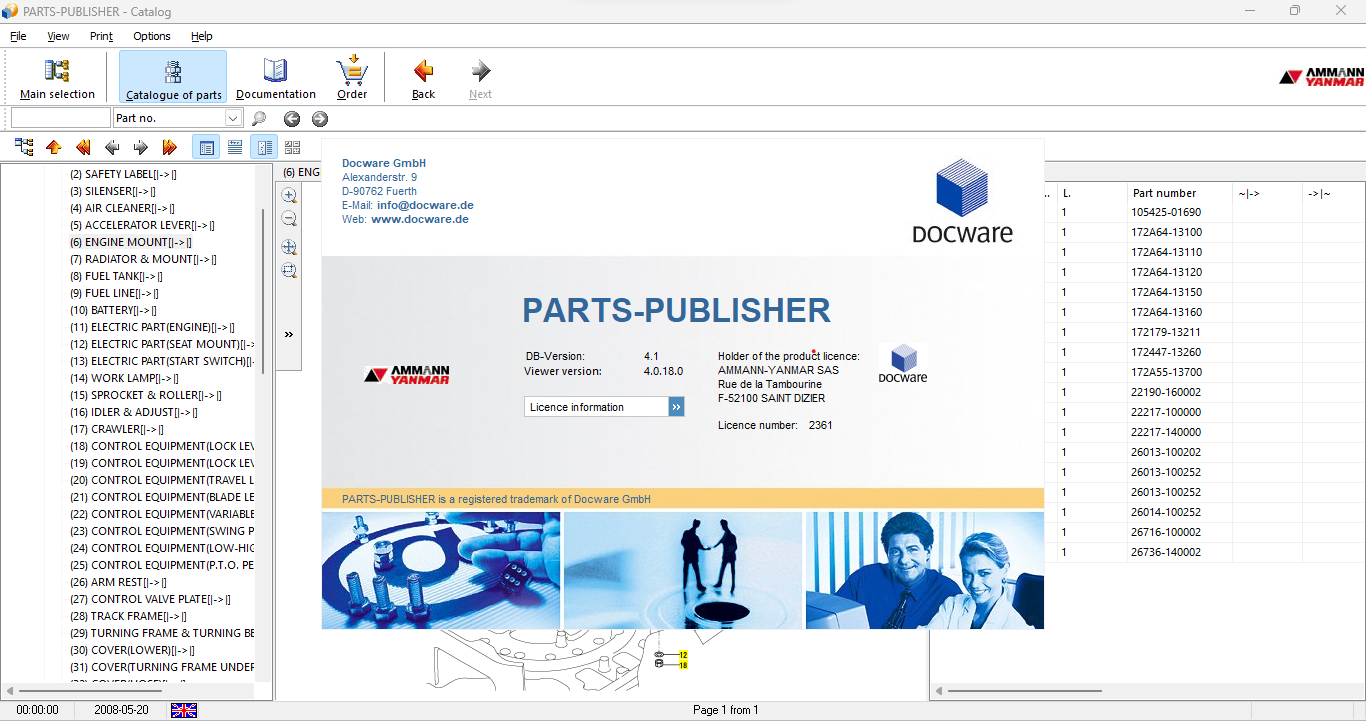
Task: Zoom in on the drawing
Action: click(289, 195)
